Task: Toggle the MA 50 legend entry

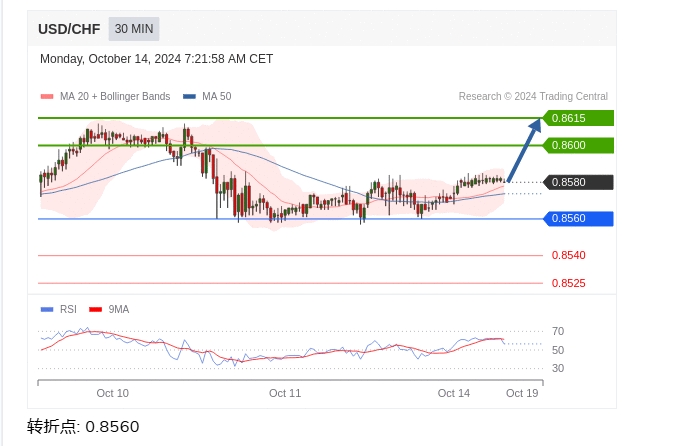Action: point(207,96)
